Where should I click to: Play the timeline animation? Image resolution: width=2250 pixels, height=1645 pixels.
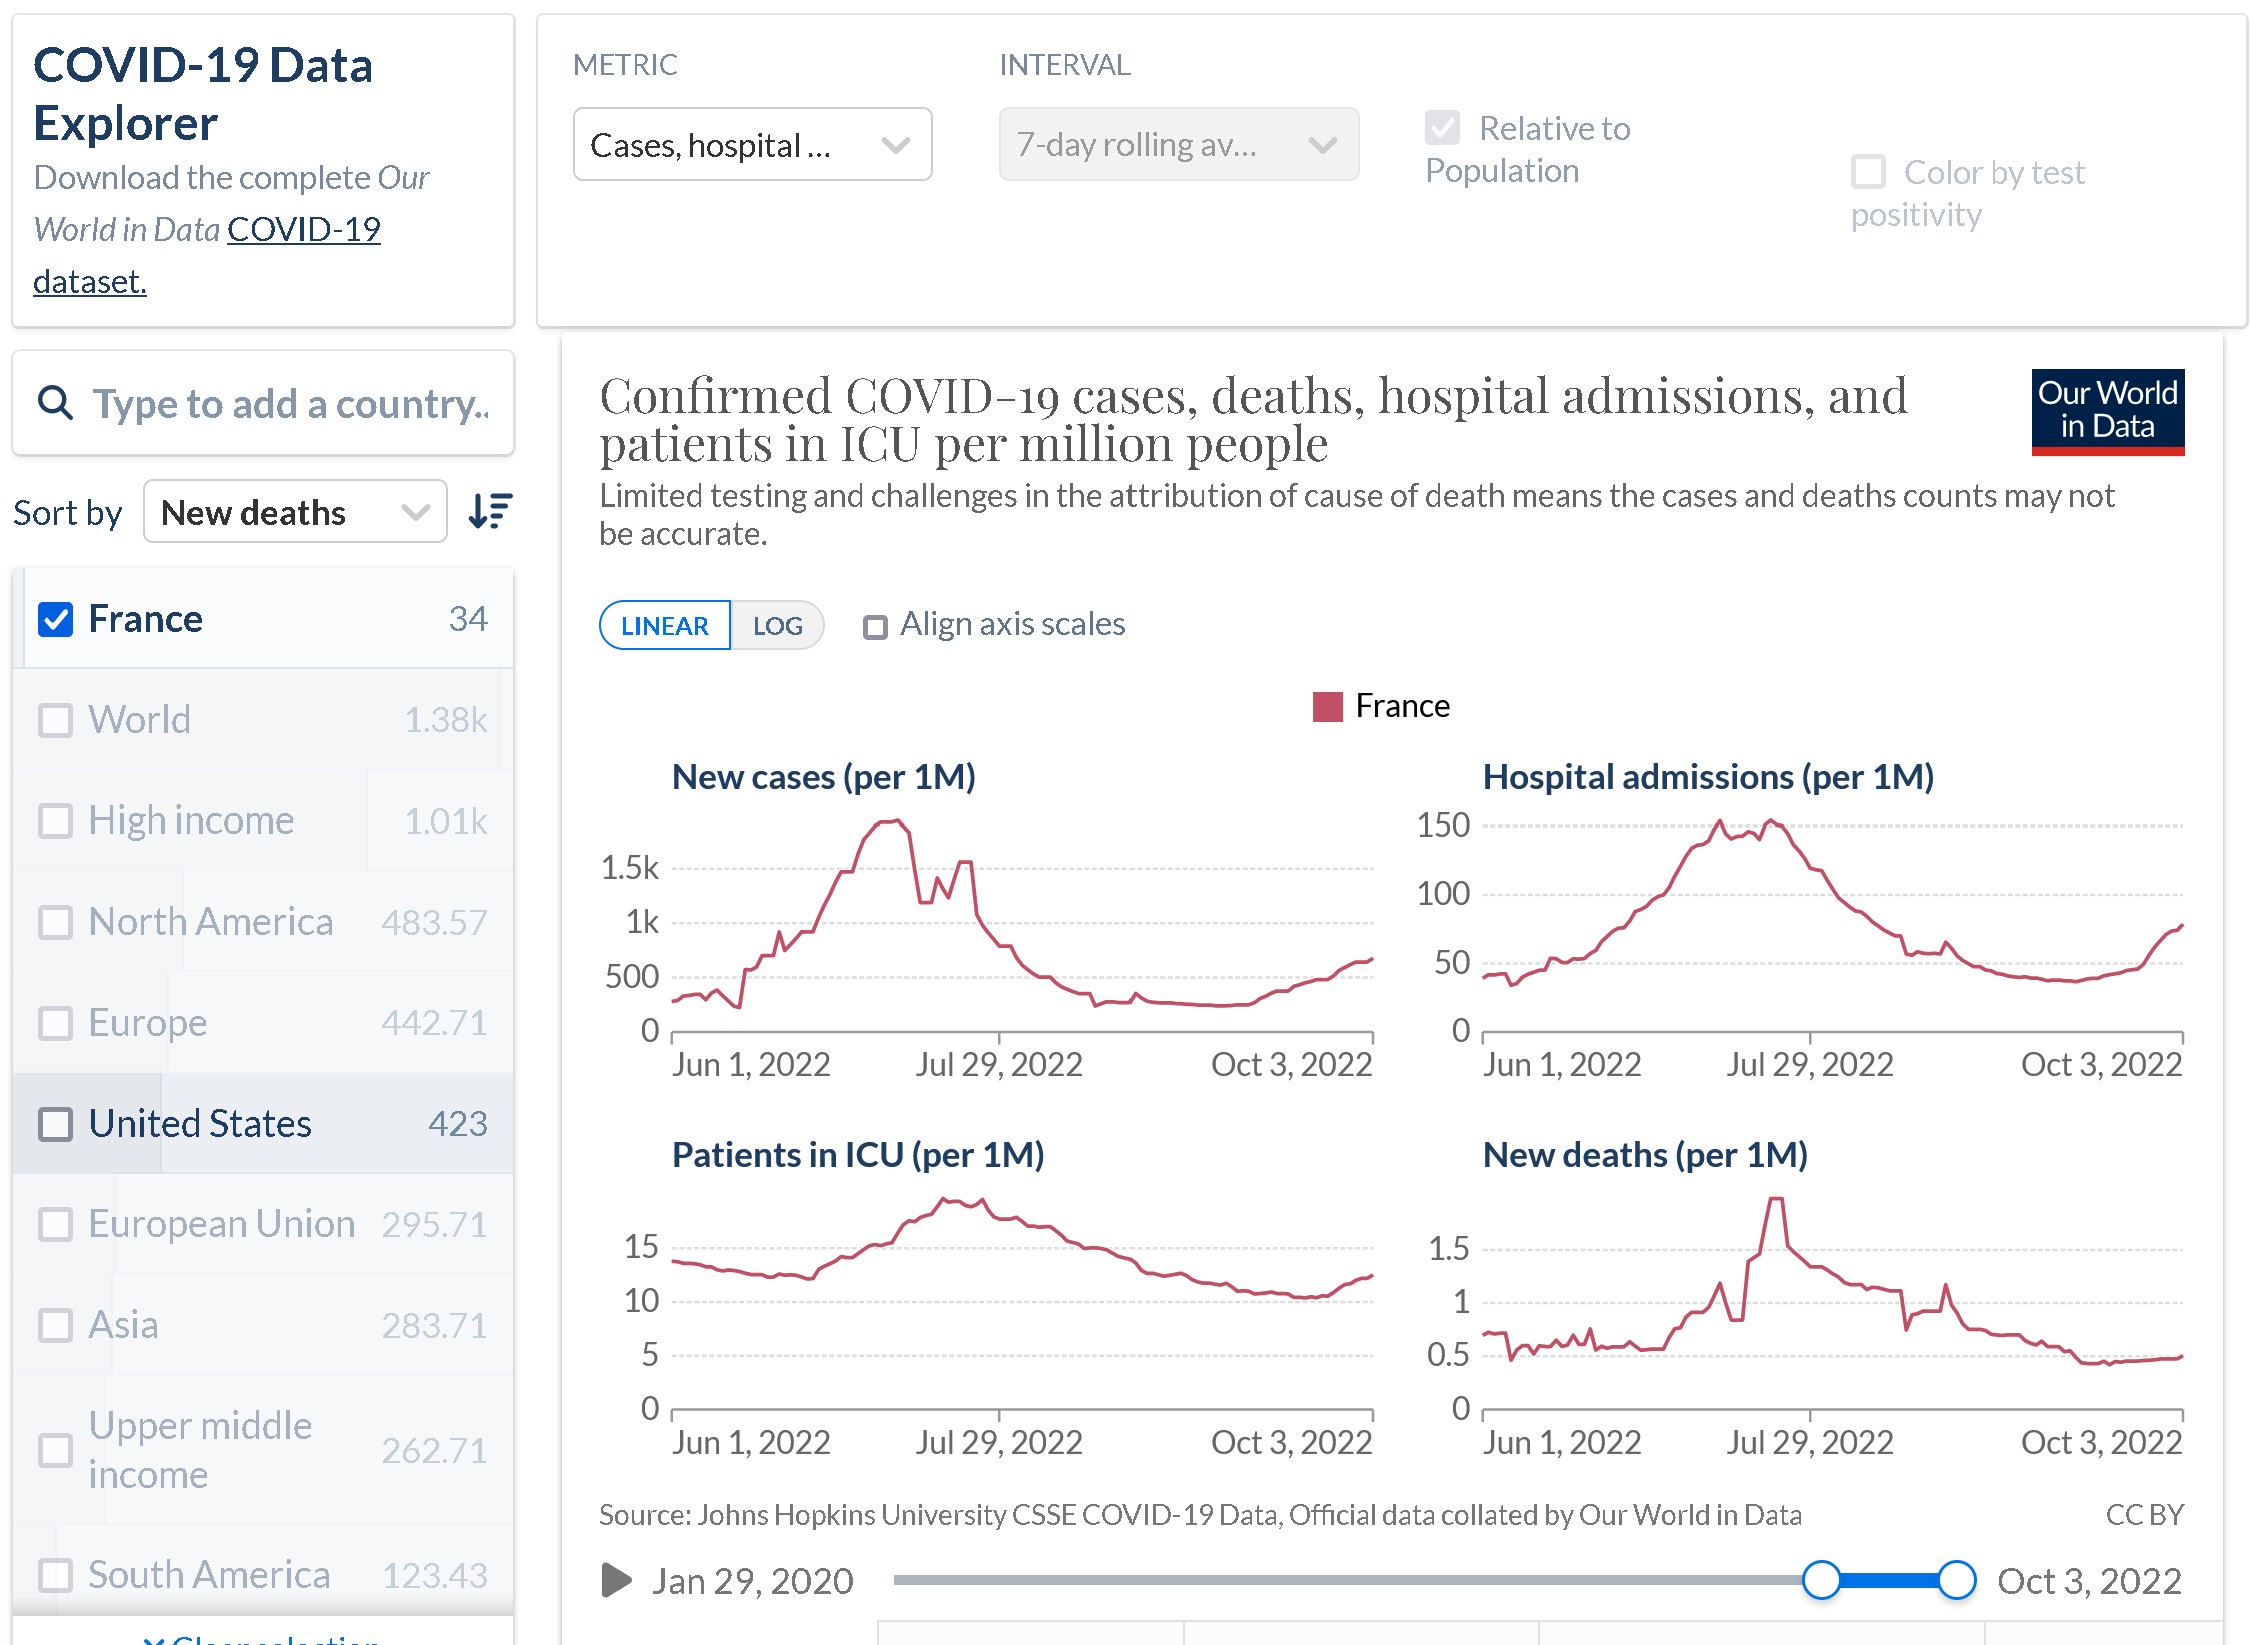pos(616,1580)
